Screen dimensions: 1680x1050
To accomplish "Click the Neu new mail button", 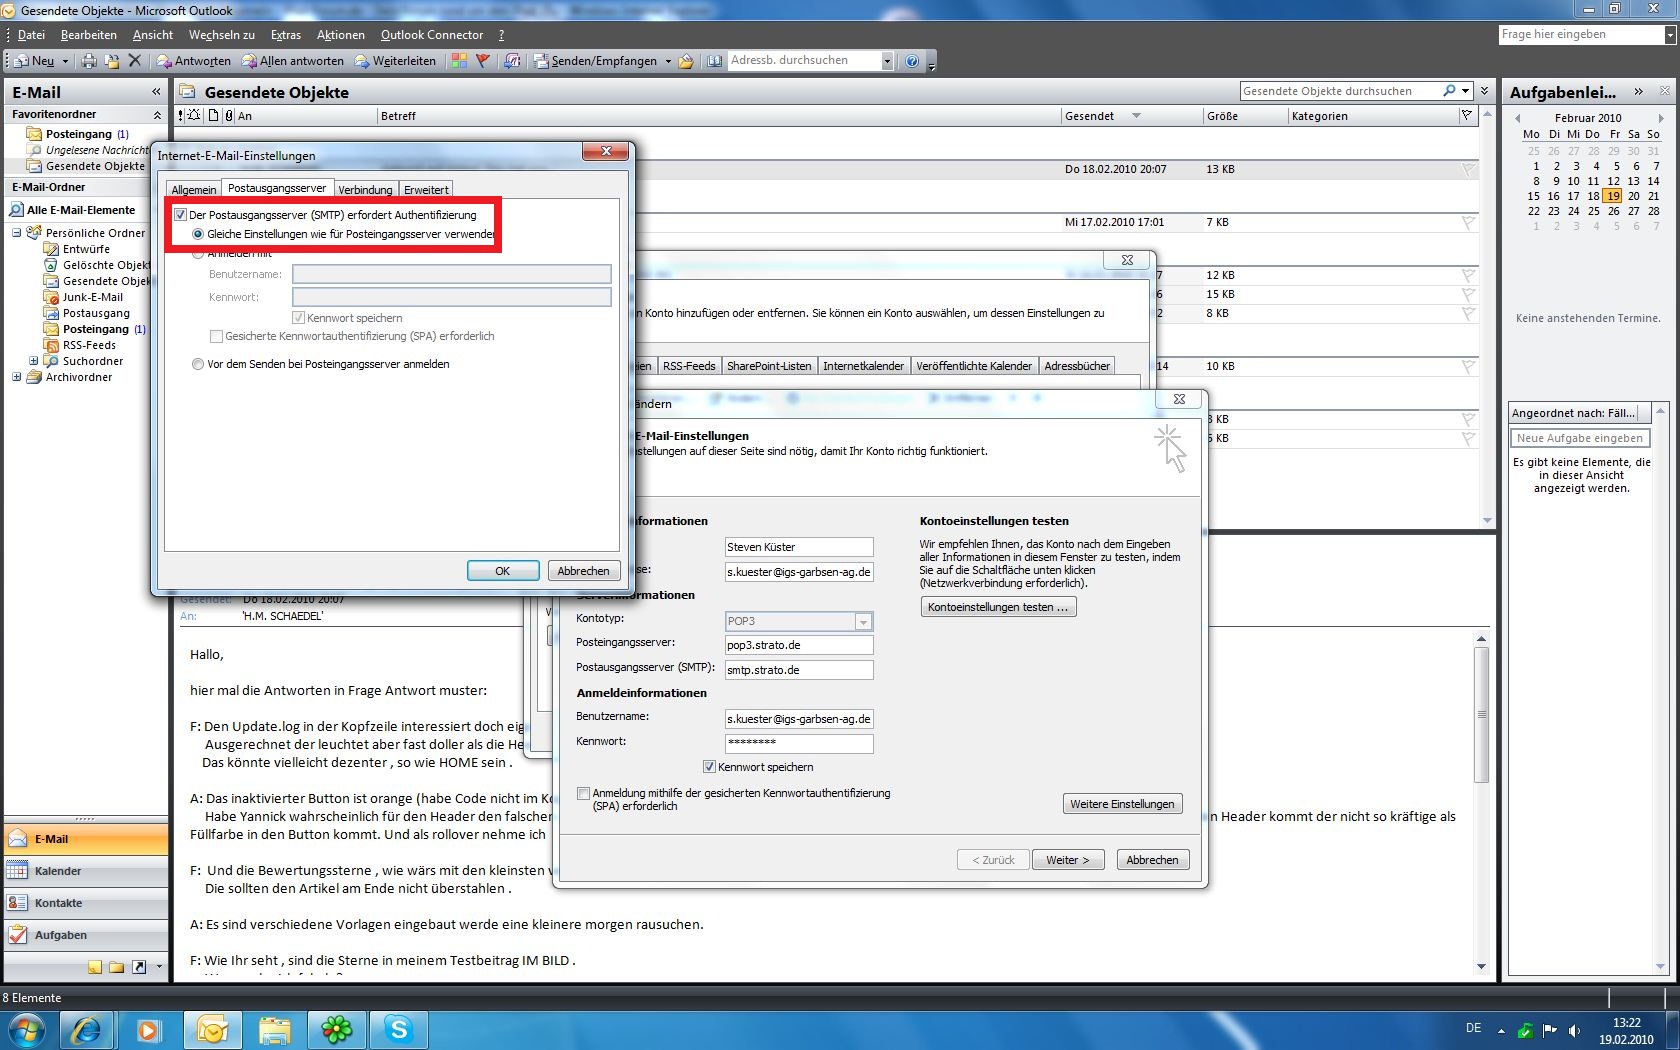I will coord(34,61).
